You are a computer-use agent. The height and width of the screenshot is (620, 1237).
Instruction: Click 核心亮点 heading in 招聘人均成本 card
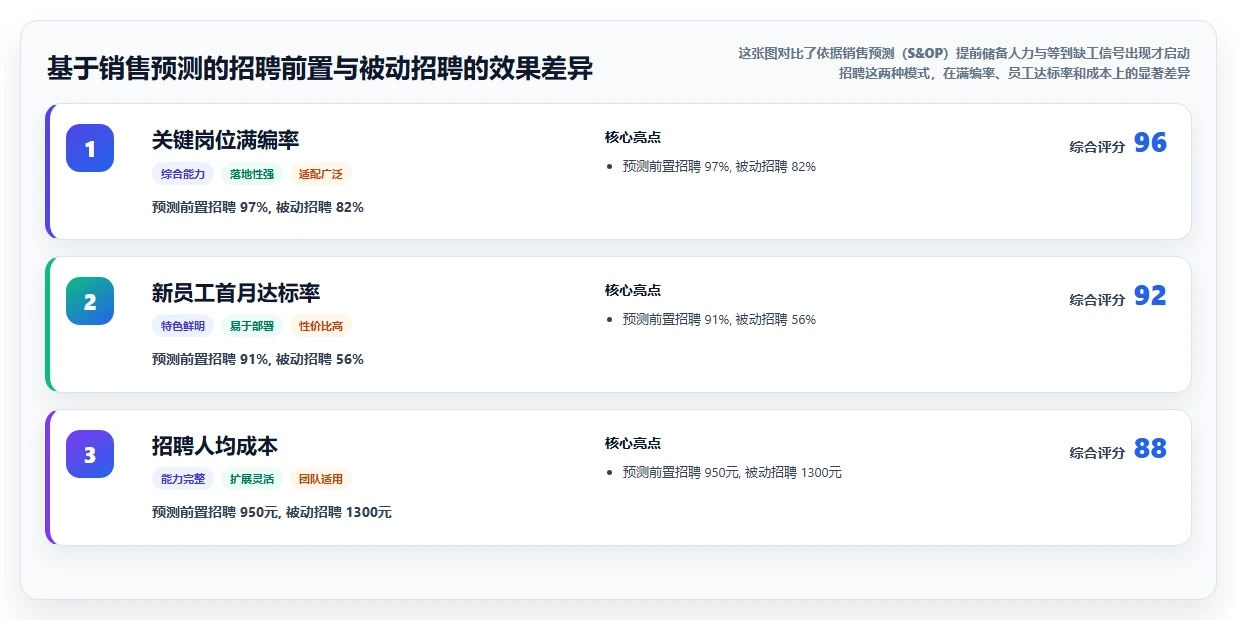click(633, 444)
